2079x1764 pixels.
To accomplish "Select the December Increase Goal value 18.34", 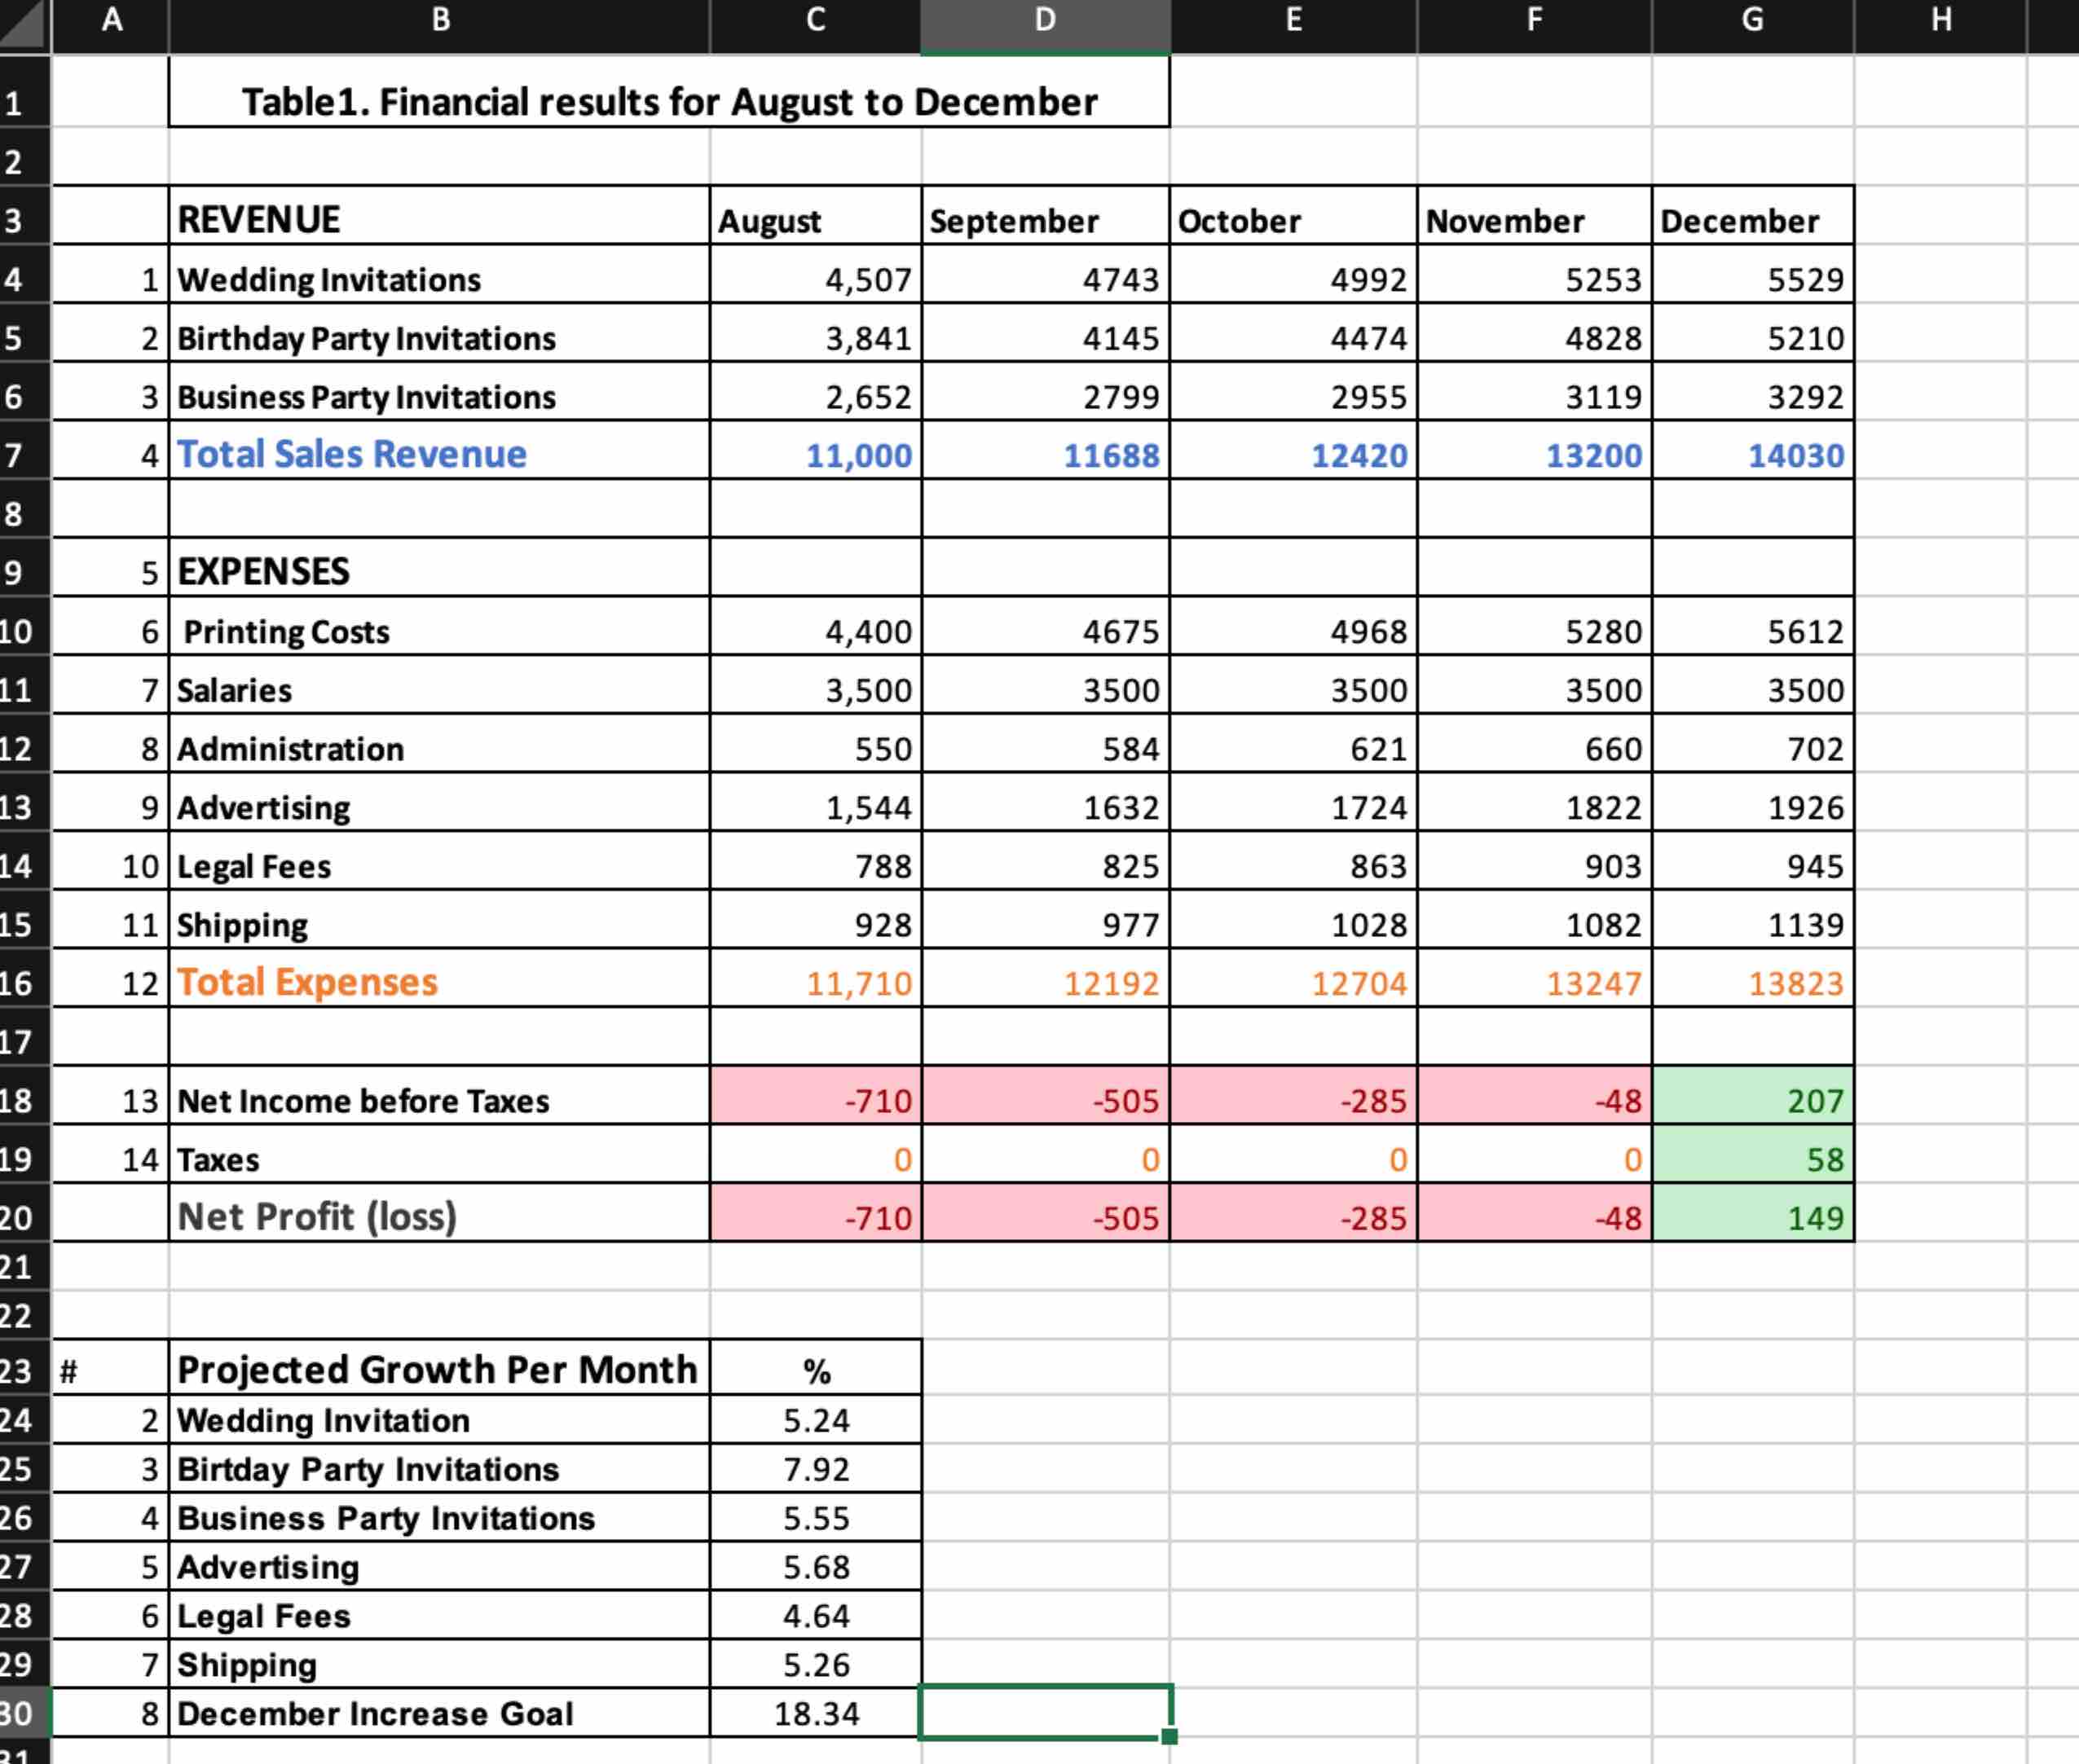I will pyautogui.click(x=813, y=1713).
